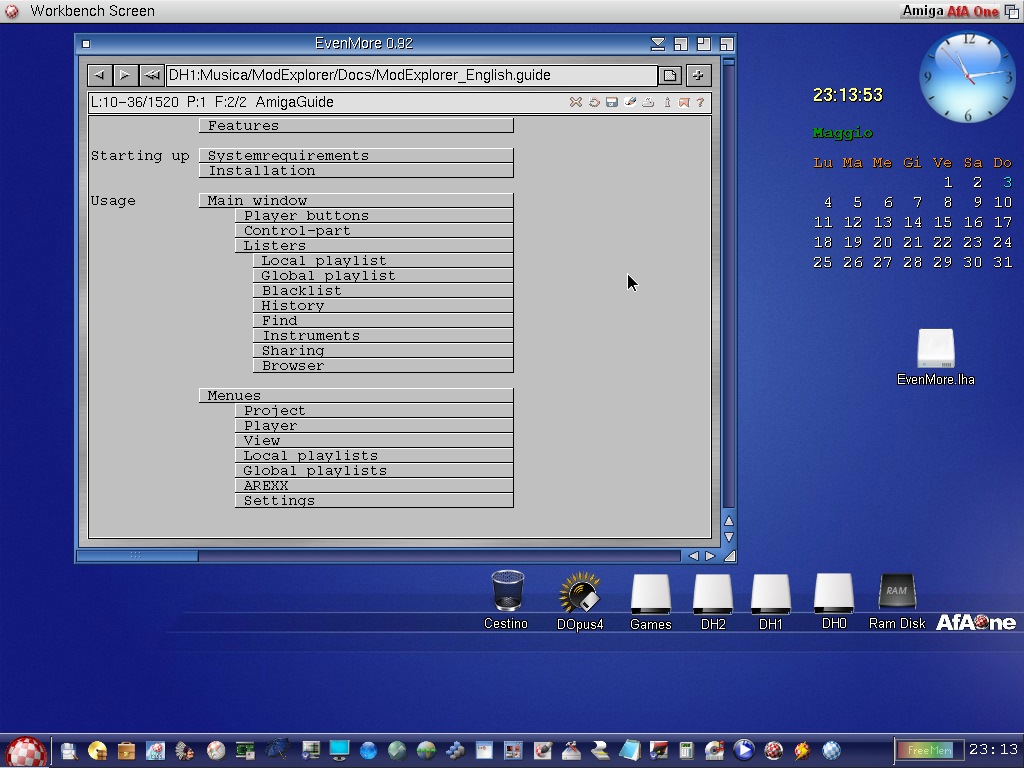Open the DOpus4 desktop icon
Screen dimensions: 1024x768
point(580,594)
